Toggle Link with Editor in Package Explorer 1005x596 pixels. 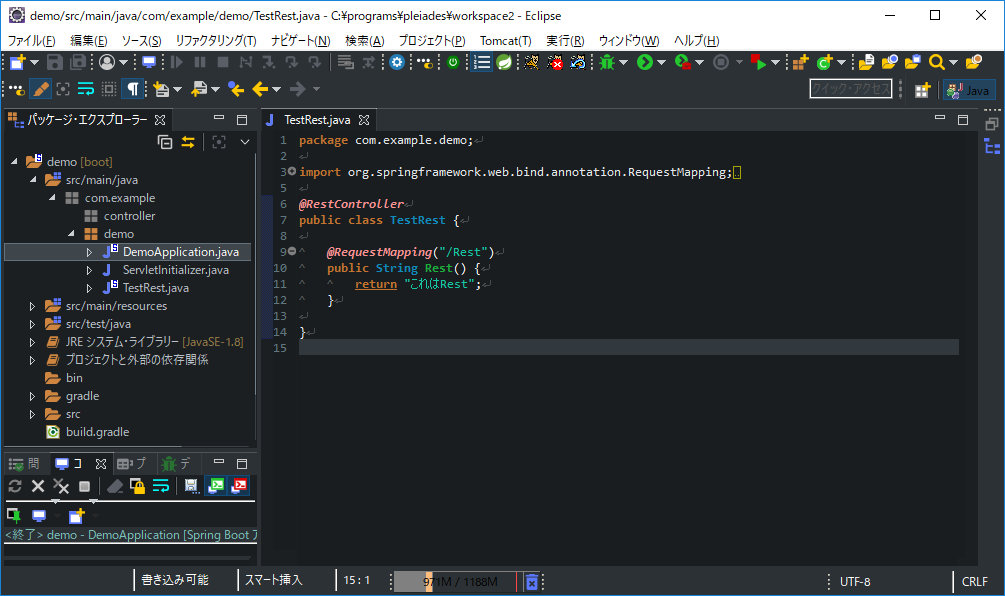187,142
